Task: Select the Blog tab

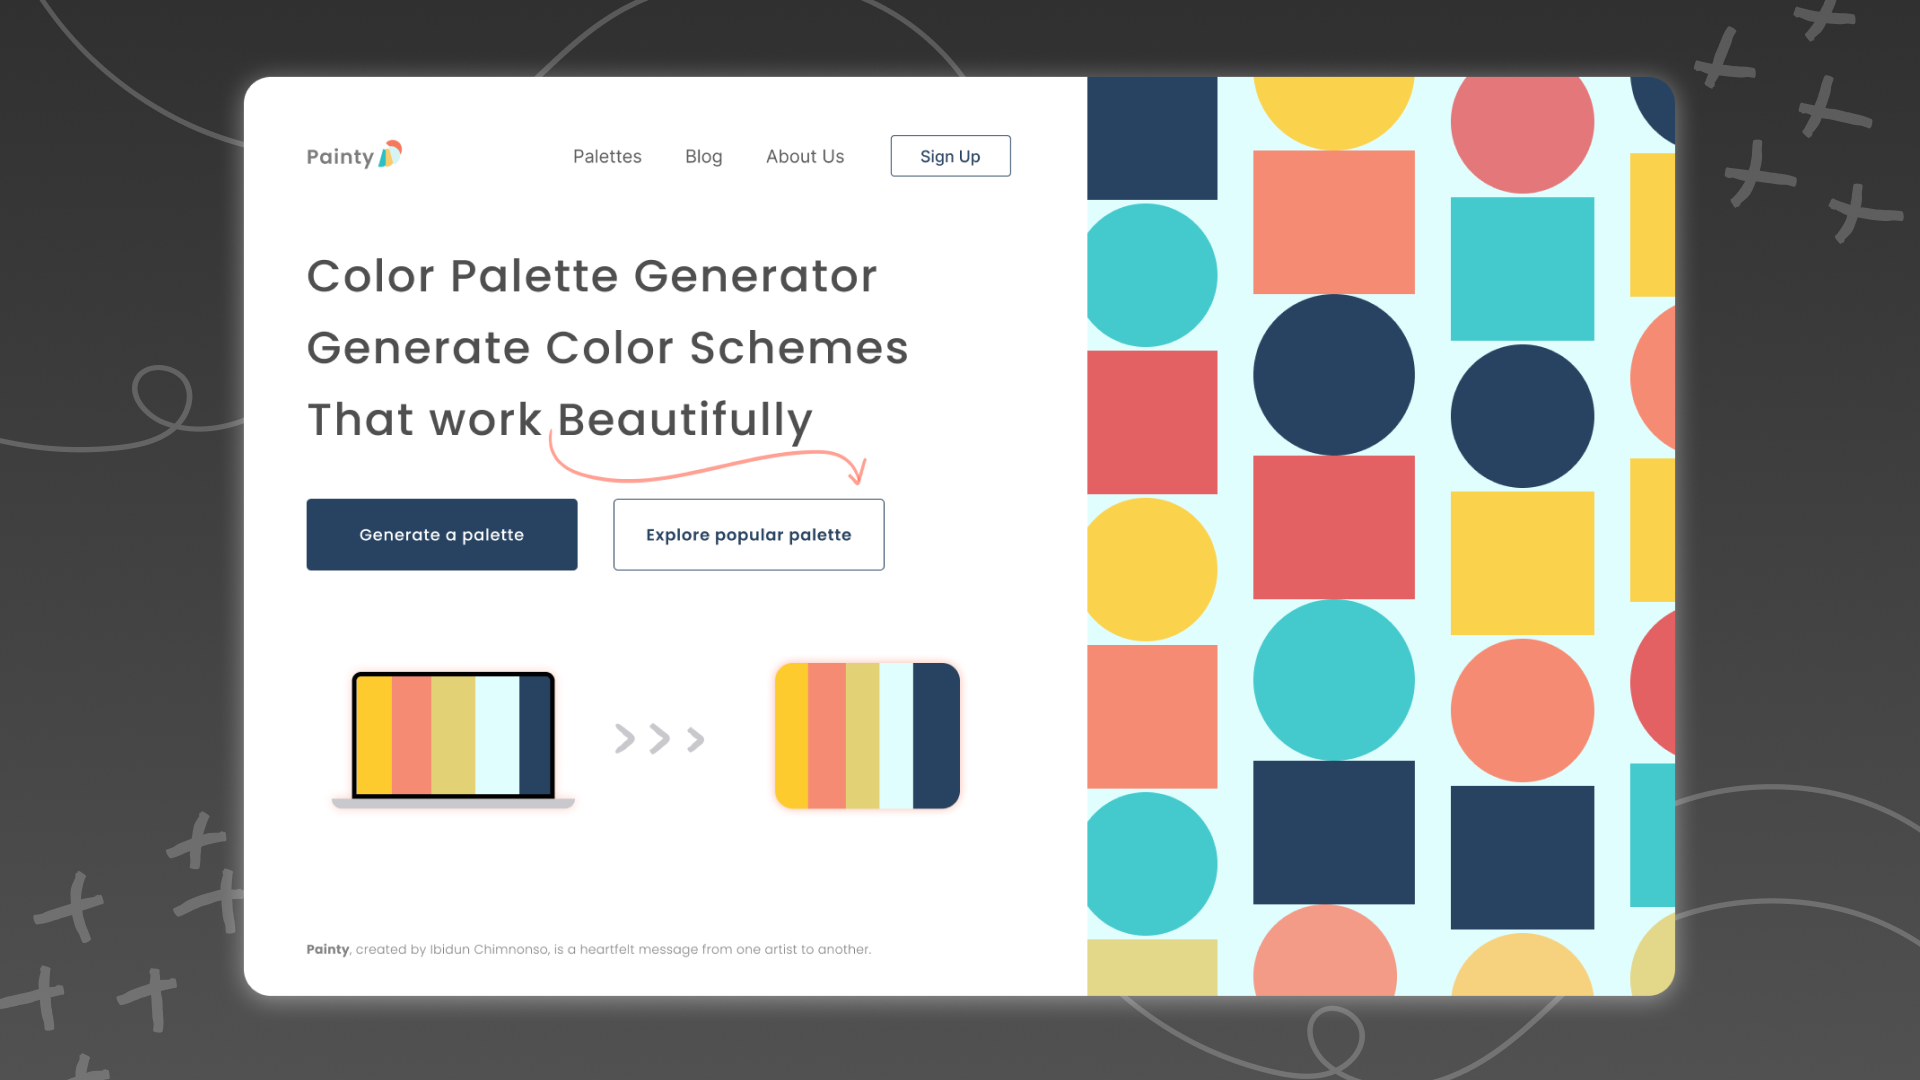Action: 703,156
